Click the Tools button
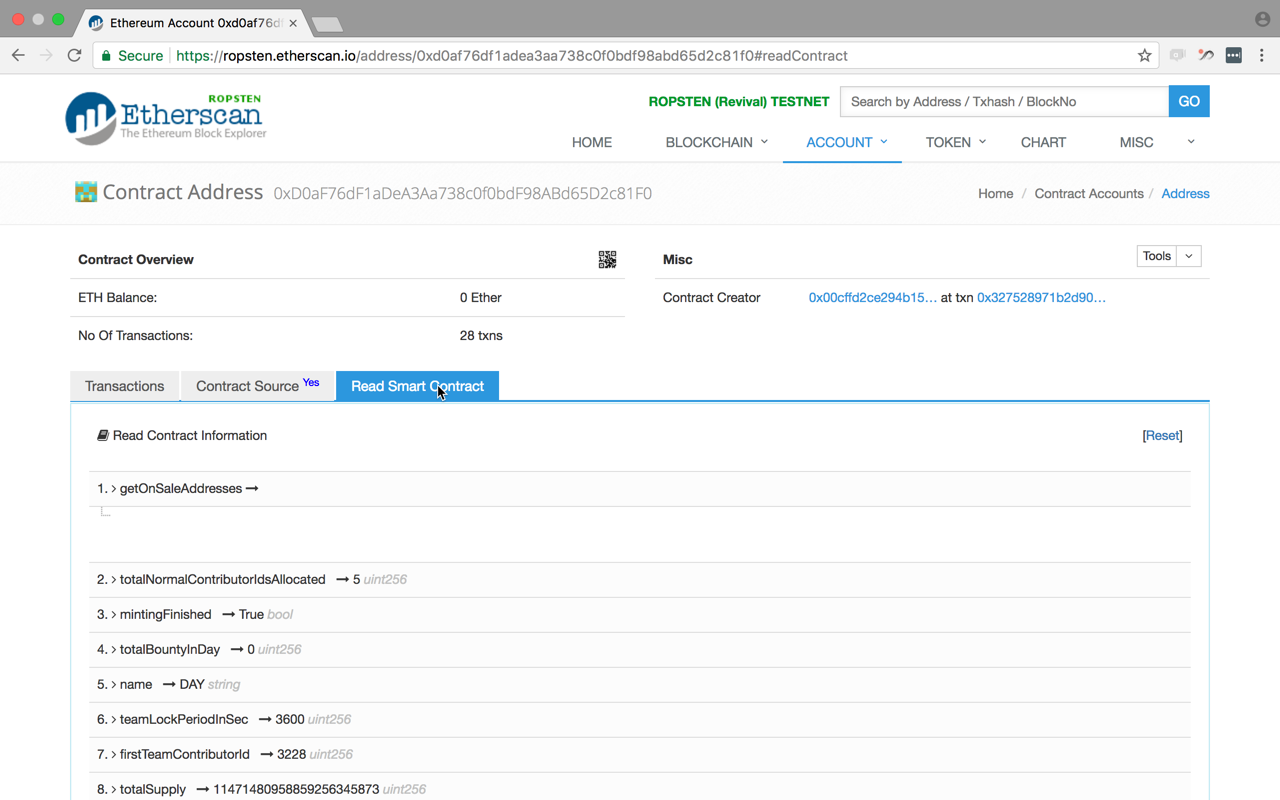The width and height of the screenshot is (1280, 800). point(1157,257)
